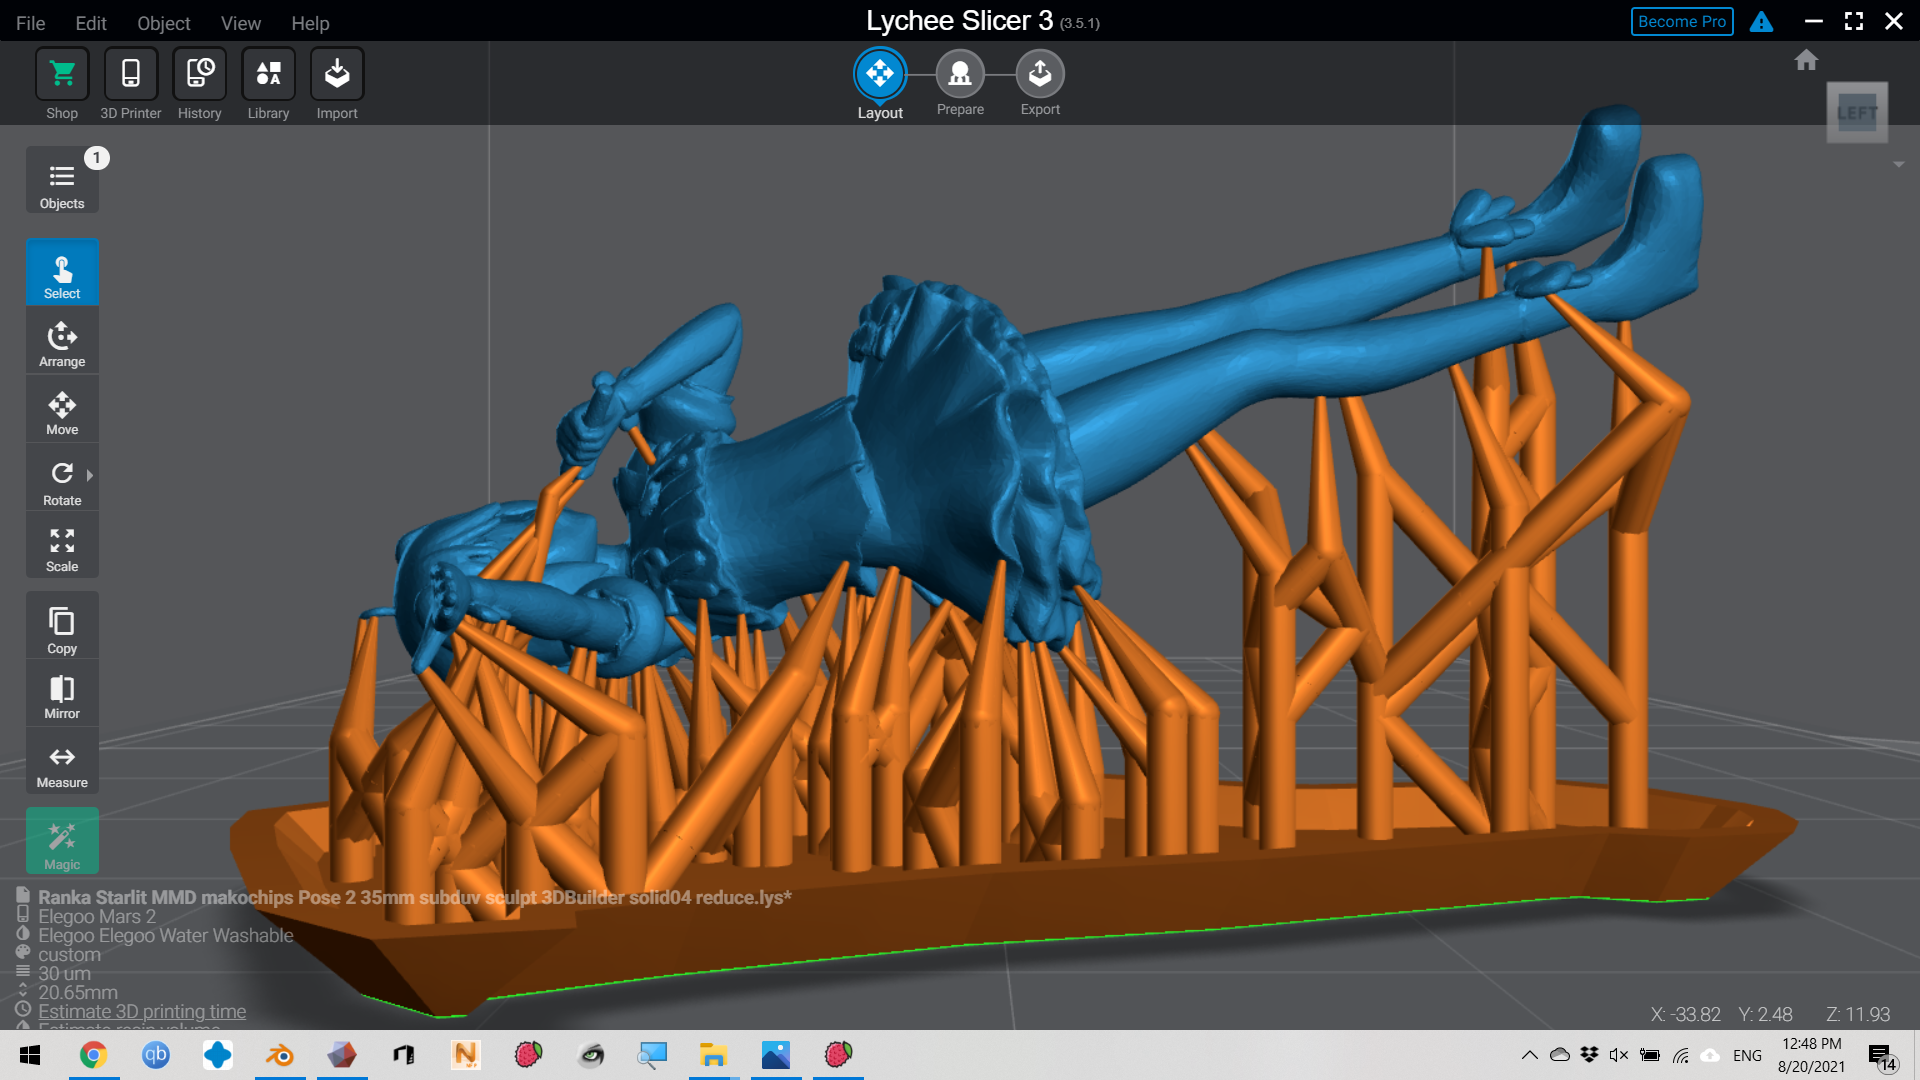Open the 3D Printer settings
1920x1080 pixels.
(131, 74)
